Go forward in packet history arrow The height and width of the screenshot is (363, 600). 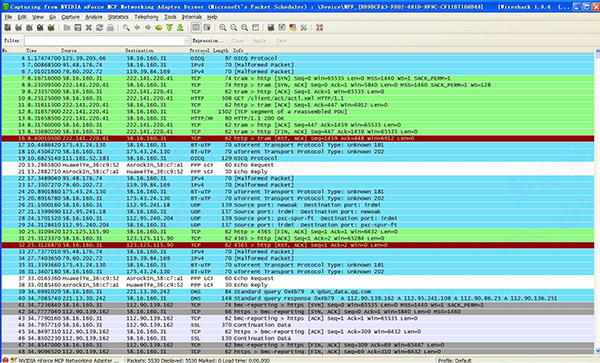click(x=148, y=28)
